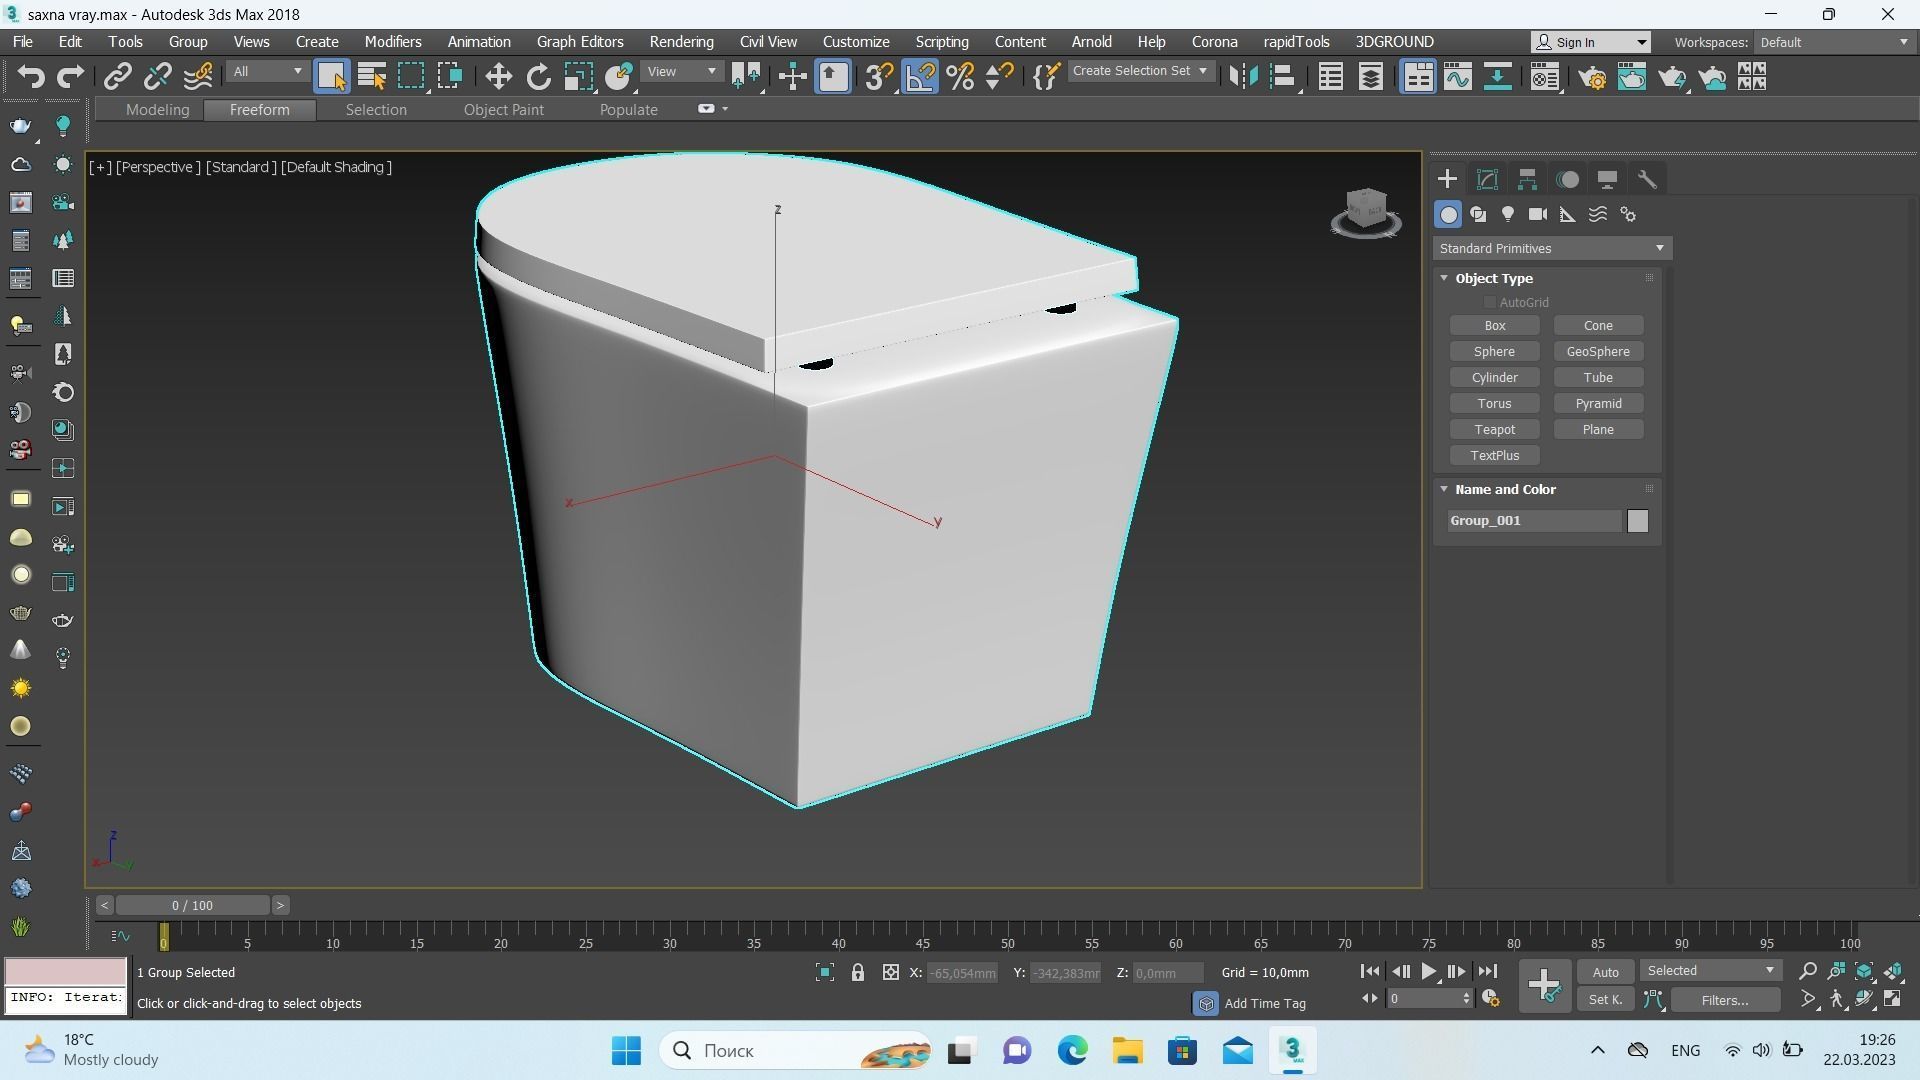Create a Teapot primitive
Image resolution: width=1920 pixels, height=1080 pixels.
coord(1494,430)
